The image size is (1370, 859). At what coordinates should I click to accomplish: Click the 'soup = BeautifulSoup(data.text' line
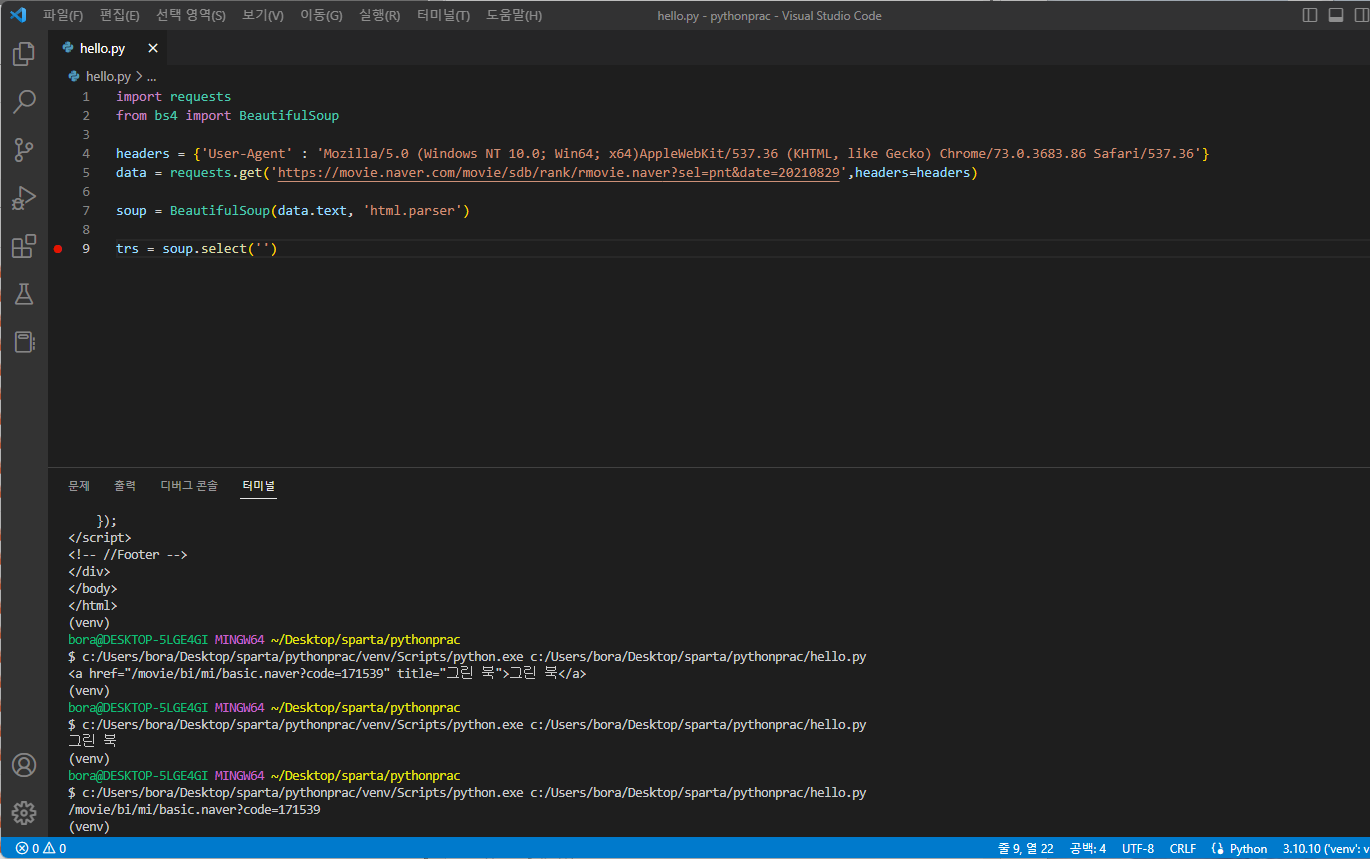click(x=293, y=211)
